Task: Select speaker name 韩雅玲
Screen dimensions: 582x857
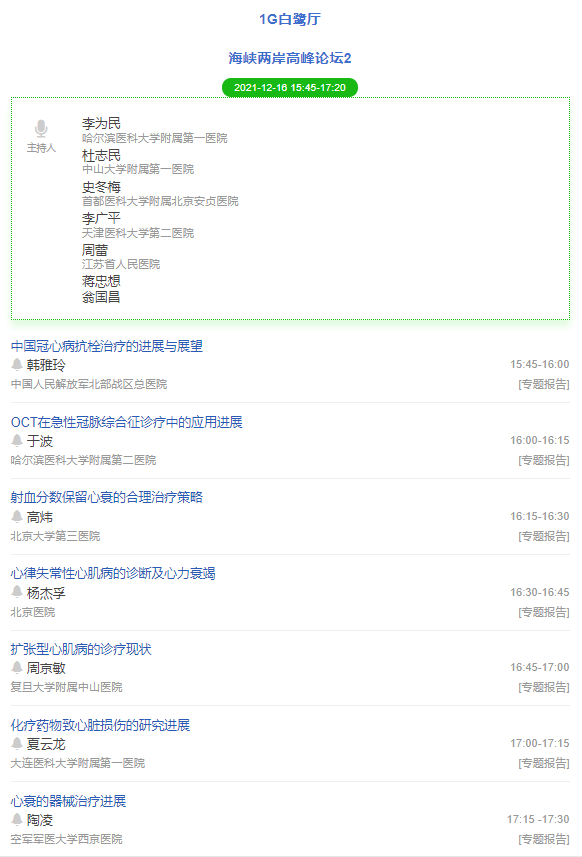Action: point(46,365)
